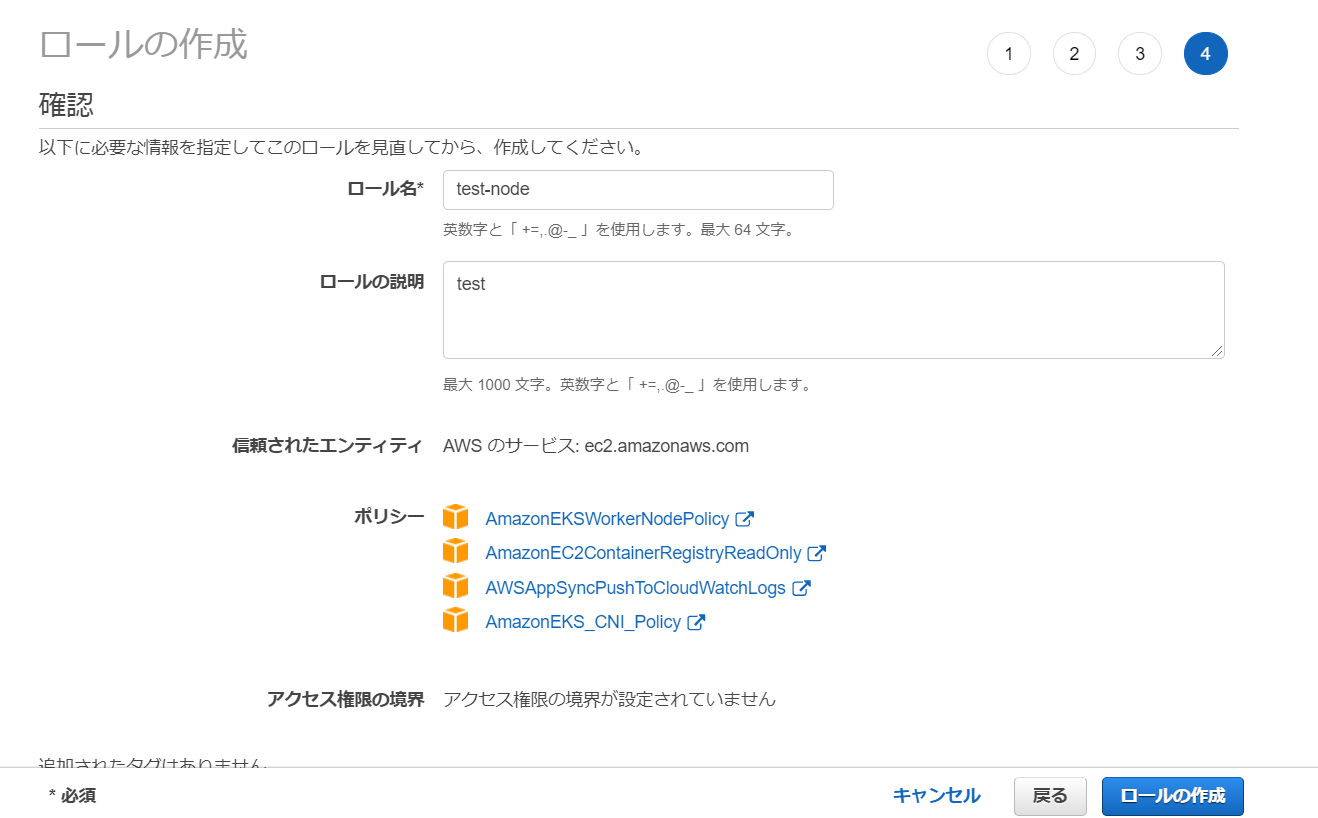Click external link icon beside AmazonEC2ContainerRegistryReadOnly

[x=816, y=553]
